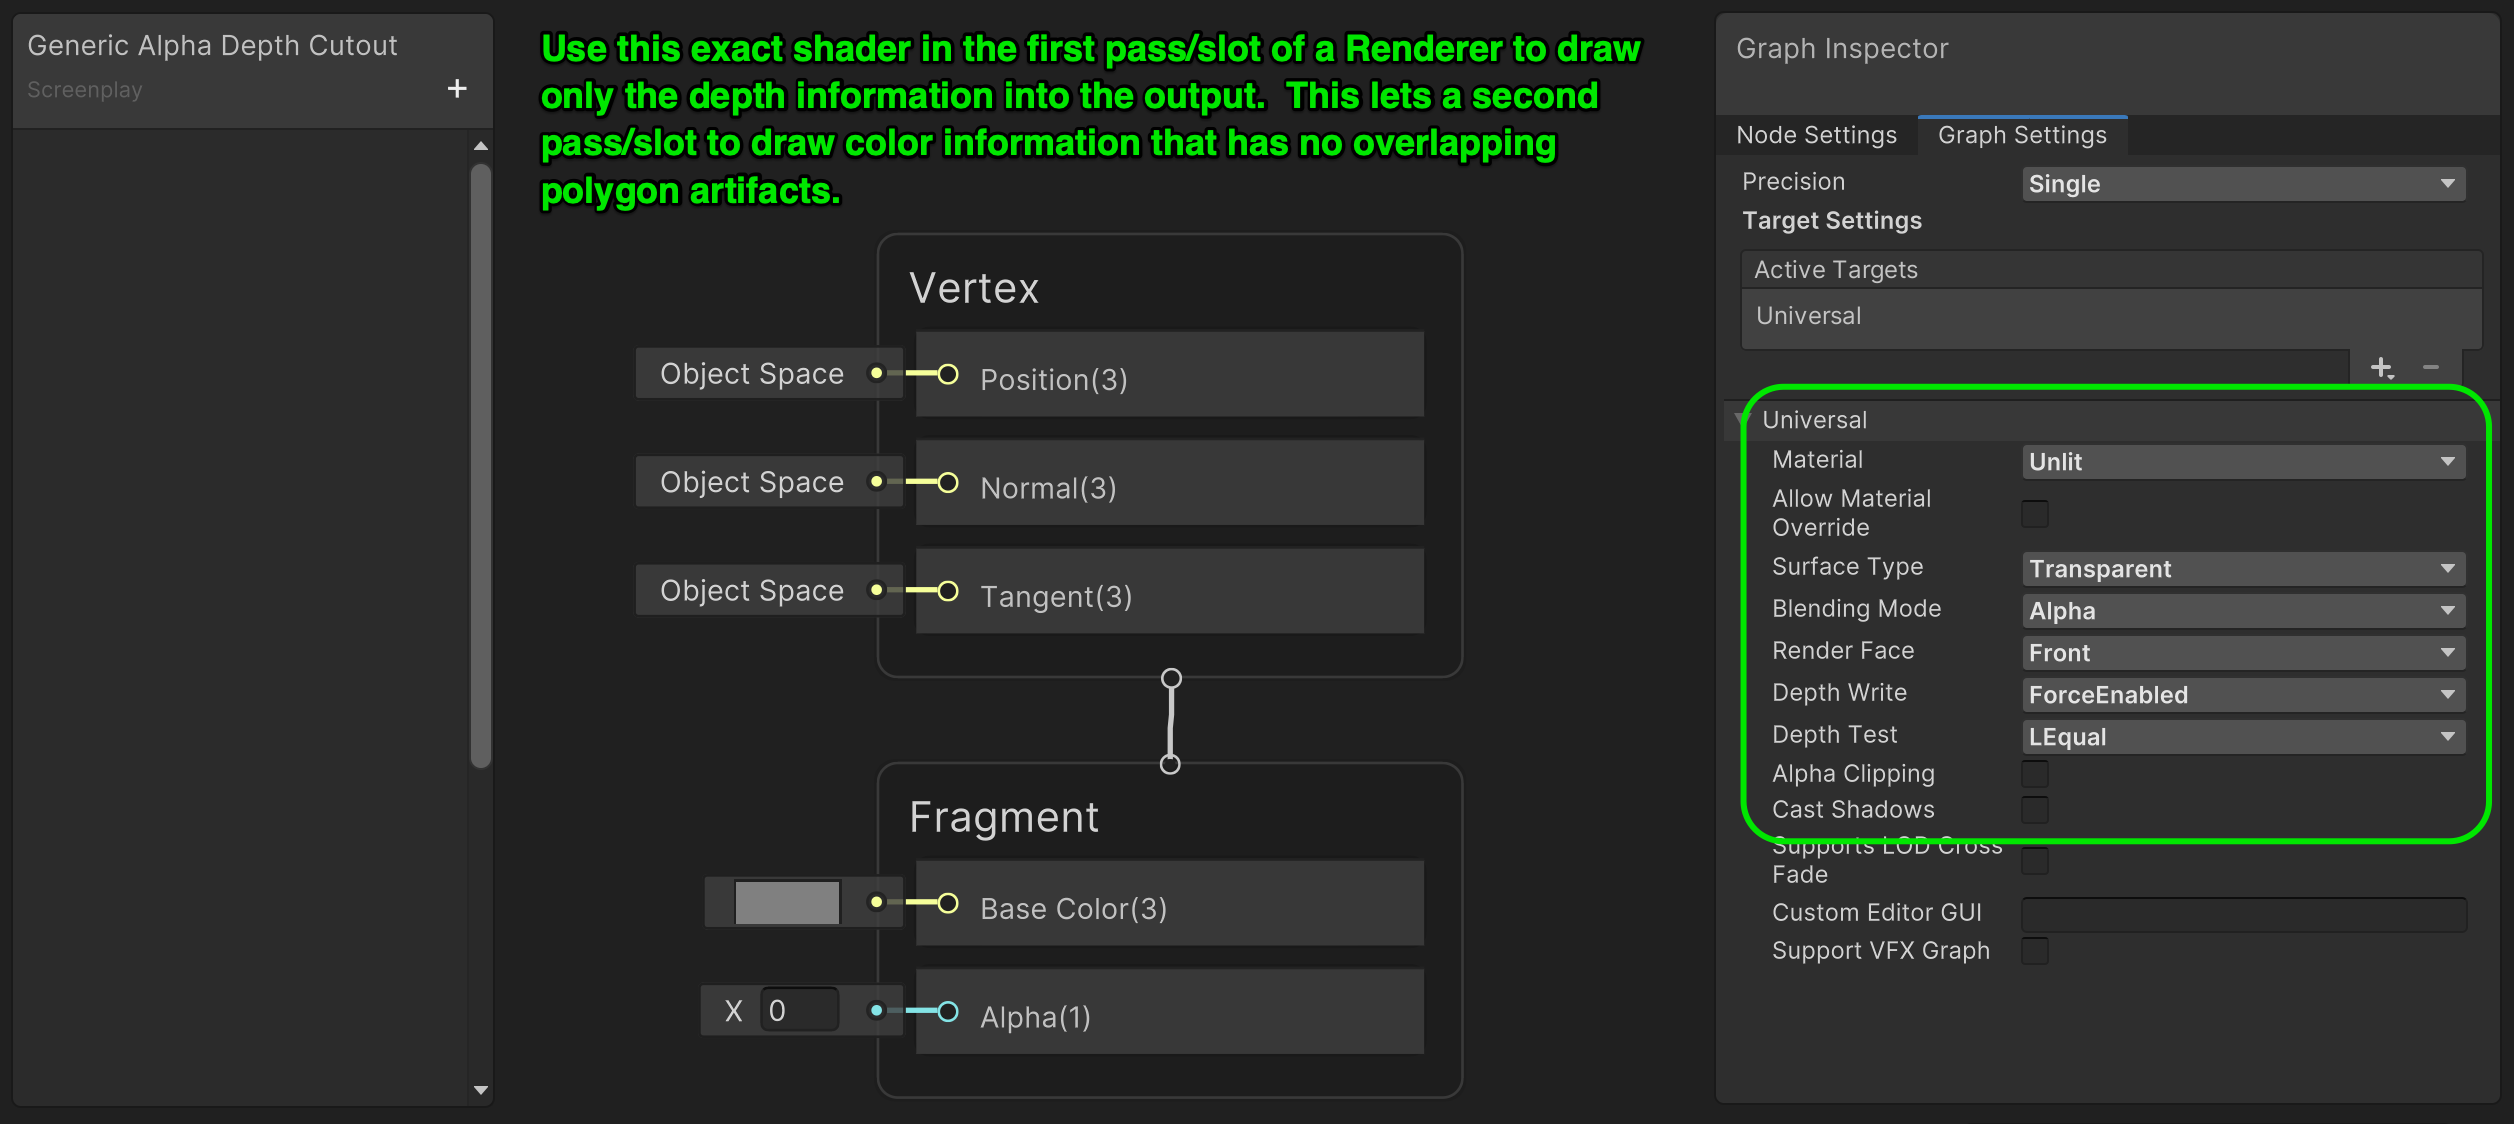The height and width of the screenshot is (1124, 2514).
Task: Enable the Cast Shadows checkbox
Action: point(2034,810)
